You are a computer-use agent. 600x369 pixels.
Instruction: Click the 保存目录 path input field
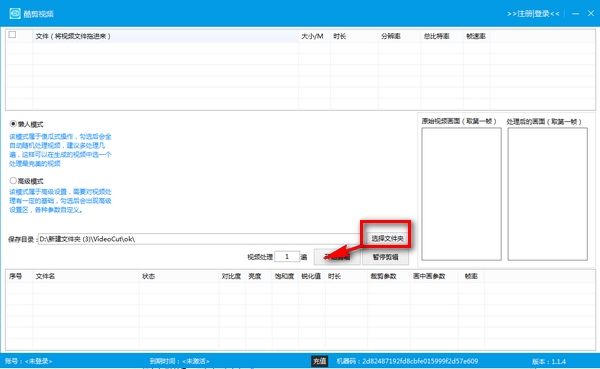[199, 239]
